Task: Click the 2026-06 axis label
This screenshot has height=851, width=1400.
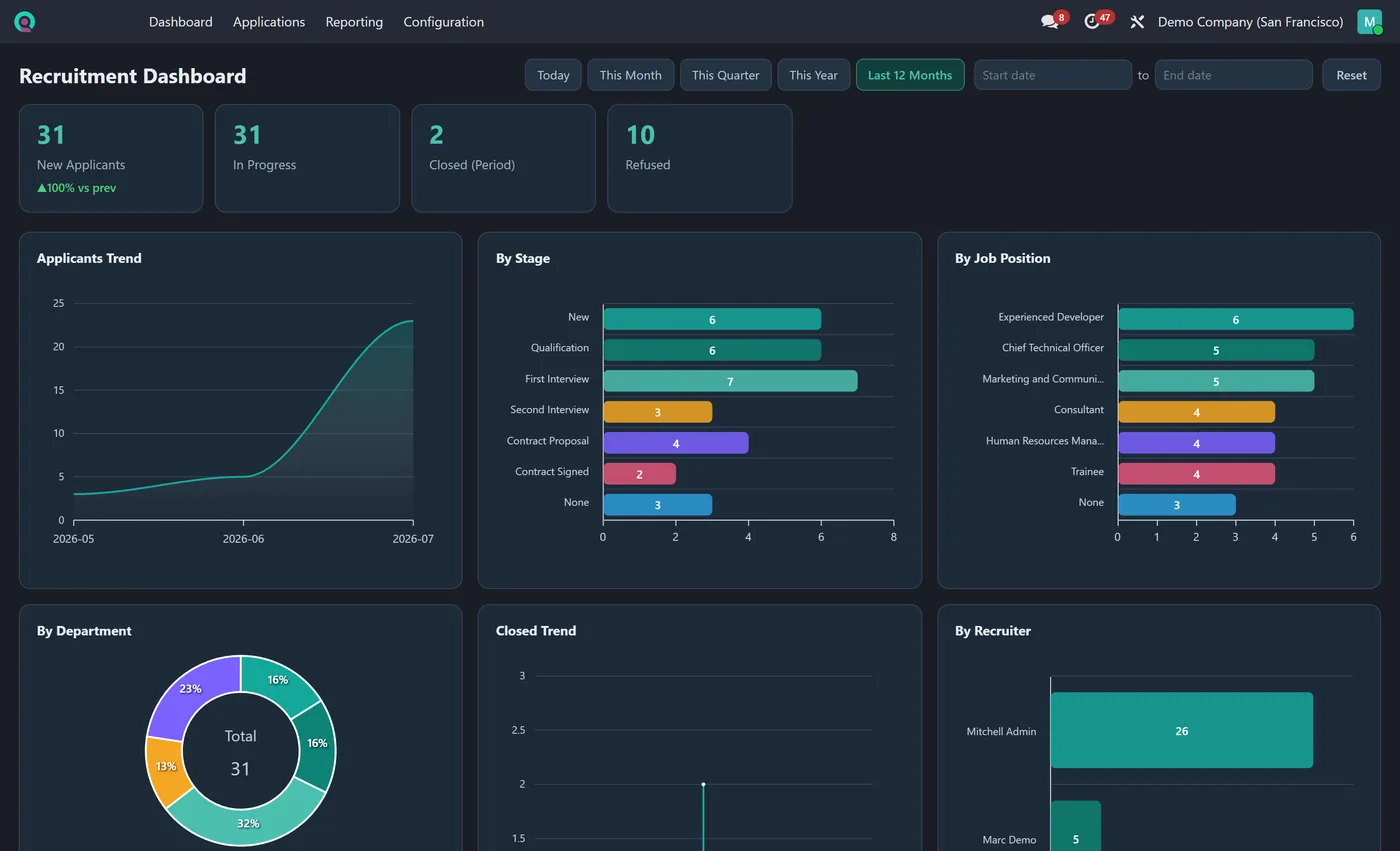Action: coord(243,539)
